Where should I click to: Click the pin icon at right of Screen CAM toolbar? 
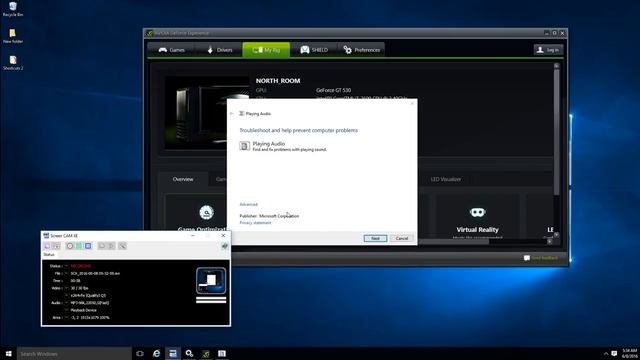point(224,246)
